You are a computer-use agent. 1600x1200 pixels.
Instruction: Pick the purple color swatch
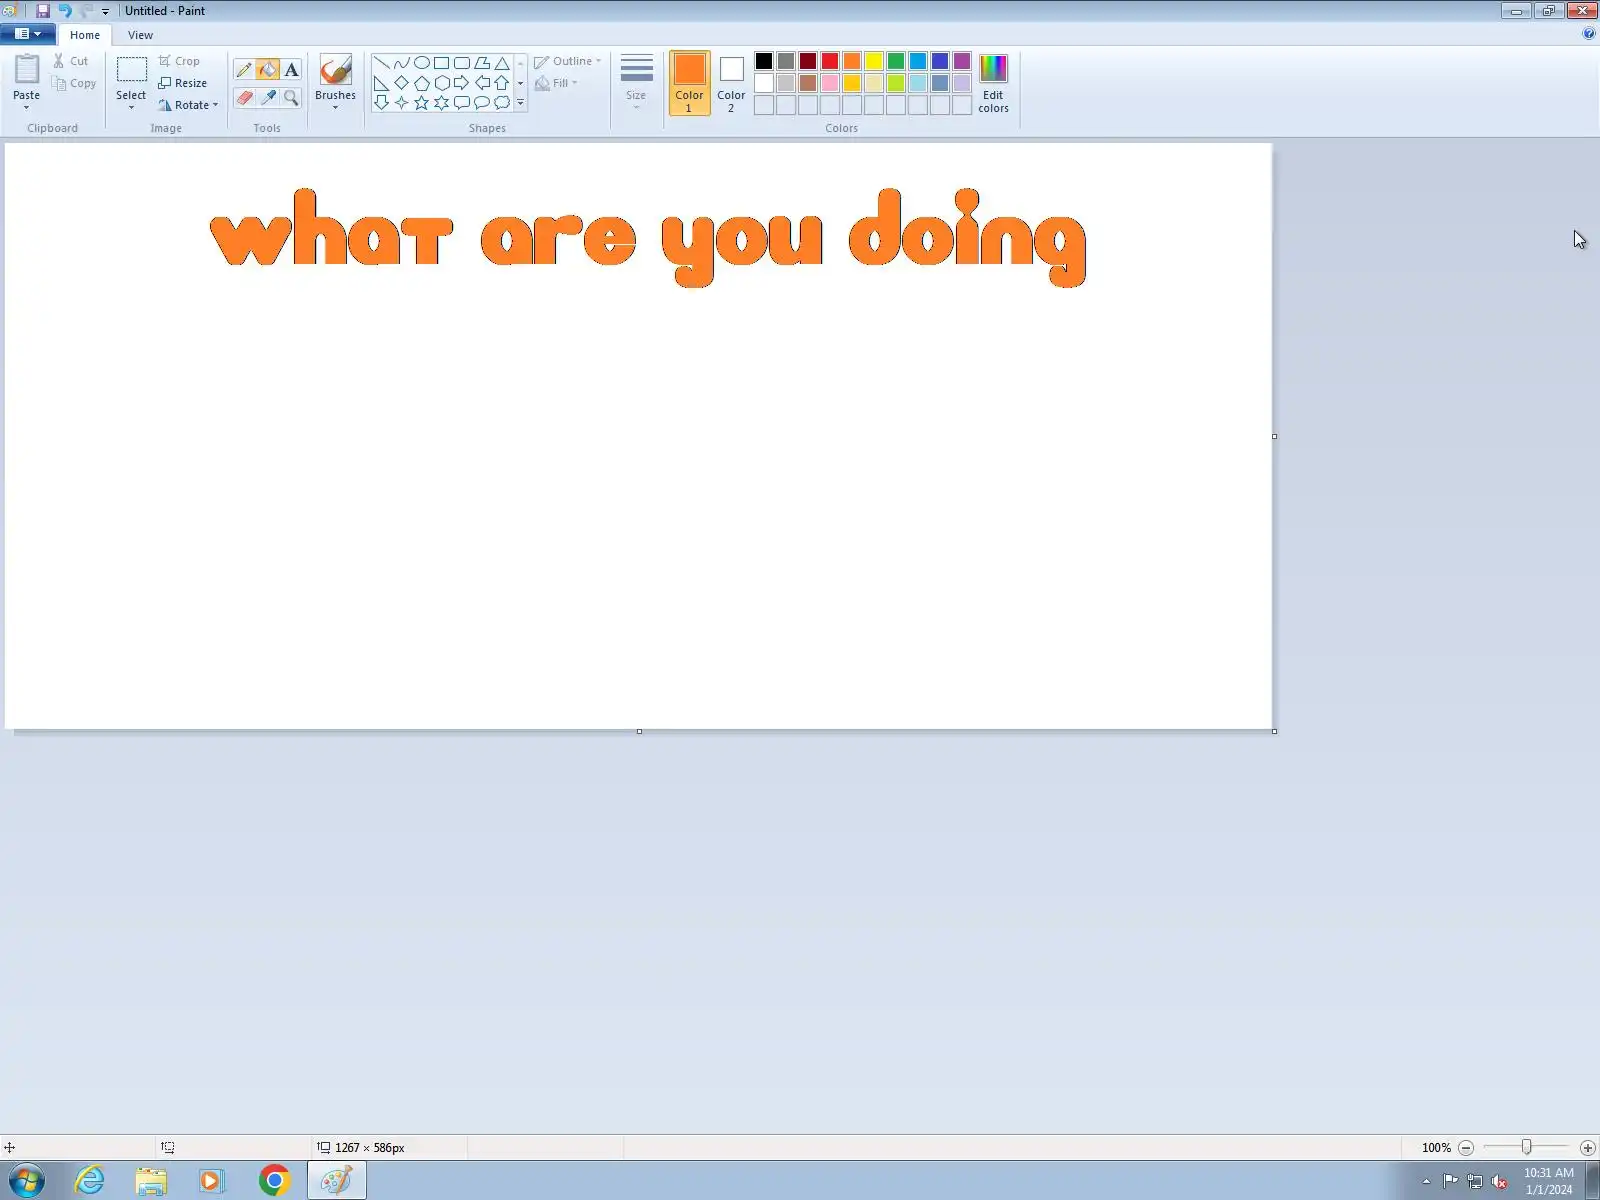[x=962, y=61]
